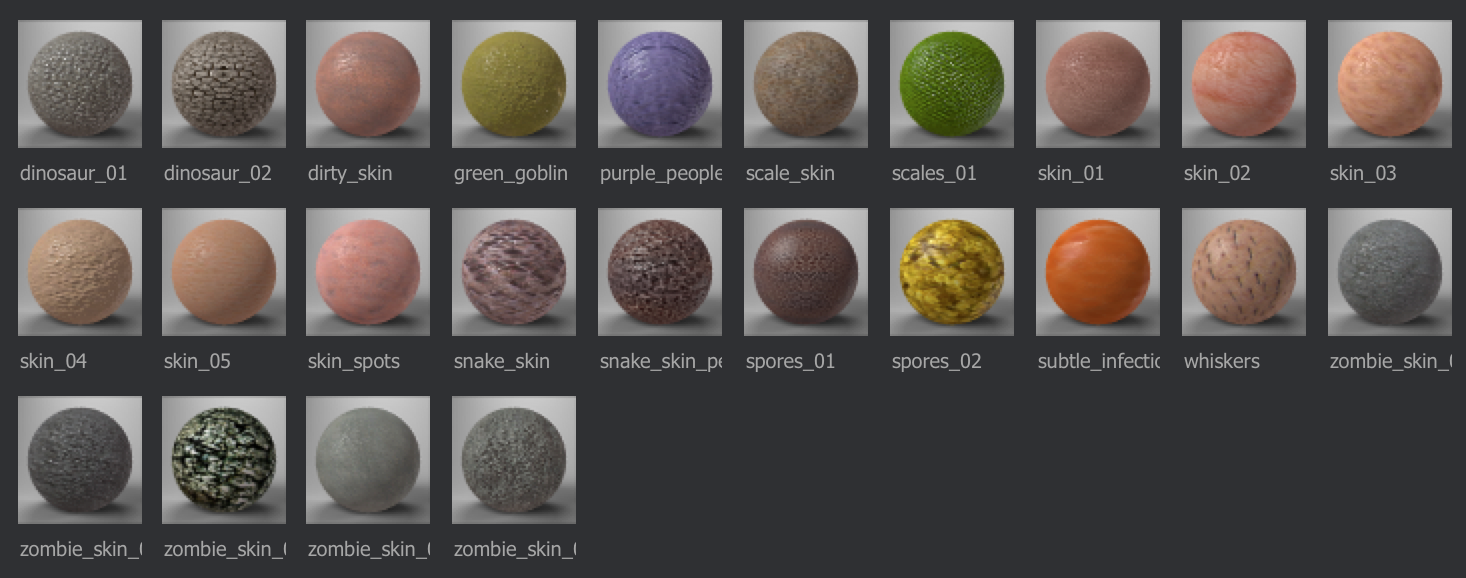Click the skin_04 material thumbnail
This screenshot has height=578, width=1466.
click(80, 272)
